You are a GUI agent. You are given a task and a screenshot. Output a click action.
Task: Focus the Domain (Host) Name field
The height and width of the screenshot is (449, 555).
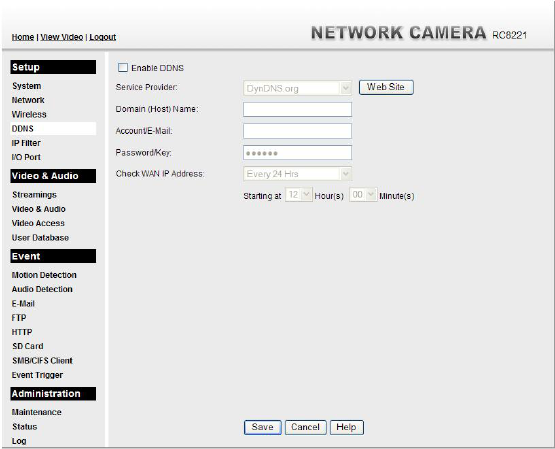[x=297, y=109]
